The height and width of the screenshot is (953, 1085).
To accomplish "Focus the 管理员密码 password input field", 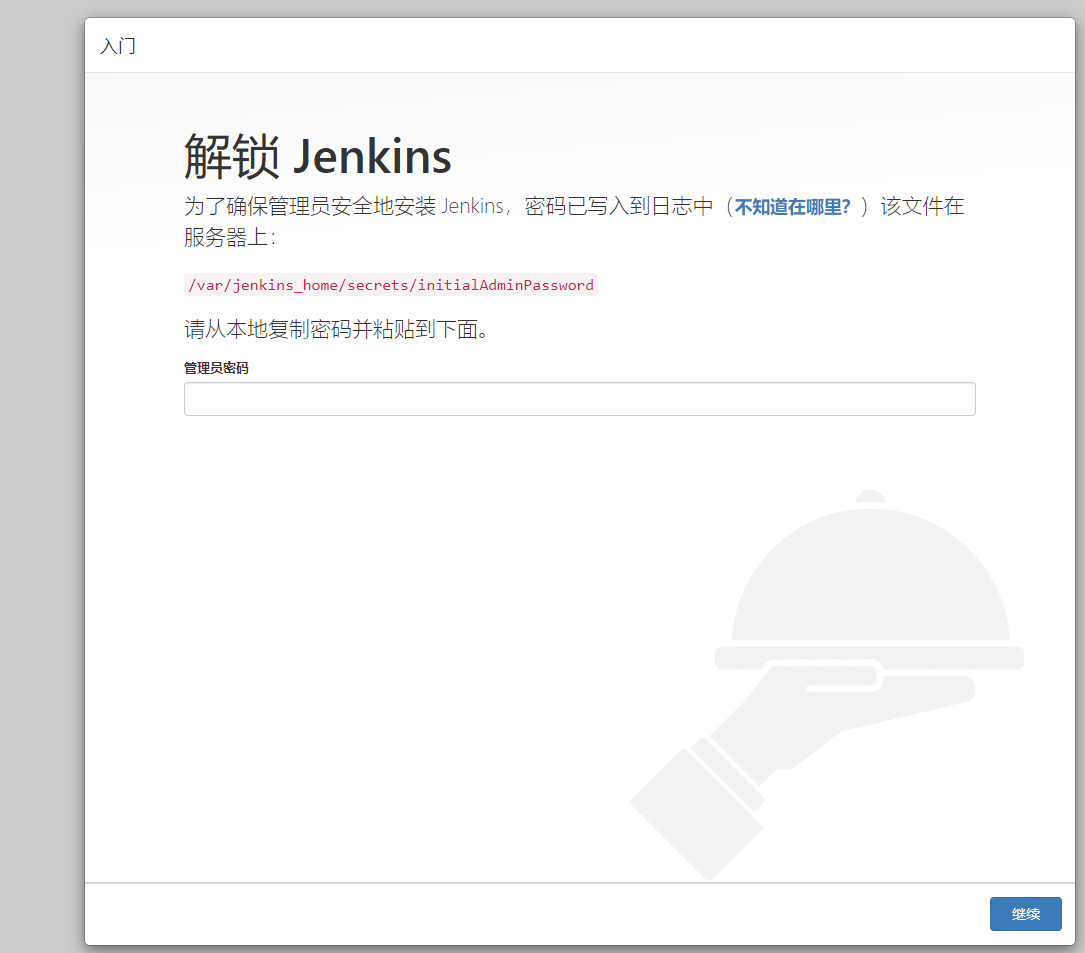I will click(x=579, y=399).
